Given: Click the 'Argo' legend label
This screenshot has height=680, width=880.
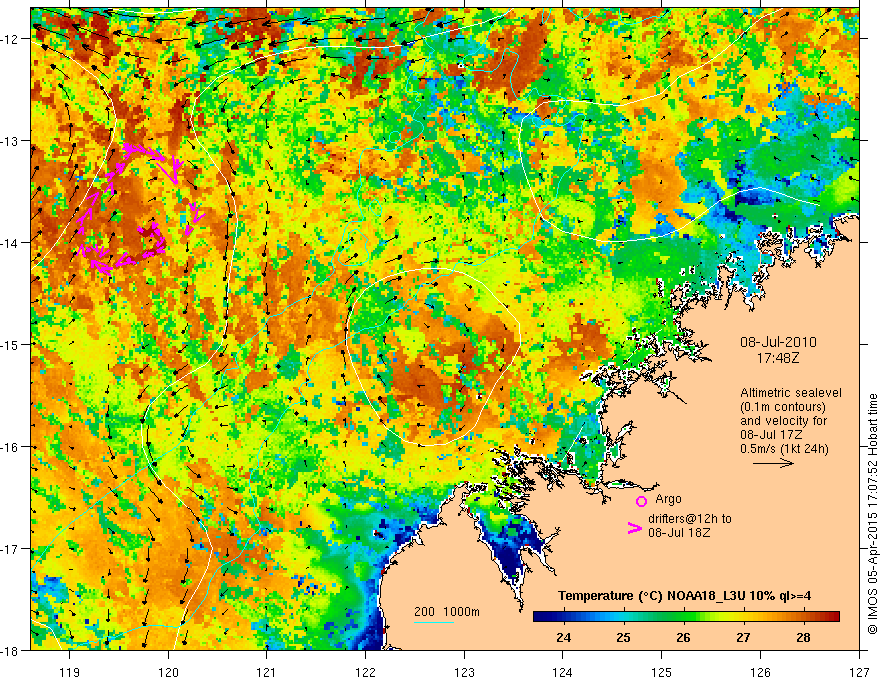Looking at the screenshot, I should pos(668,499).
